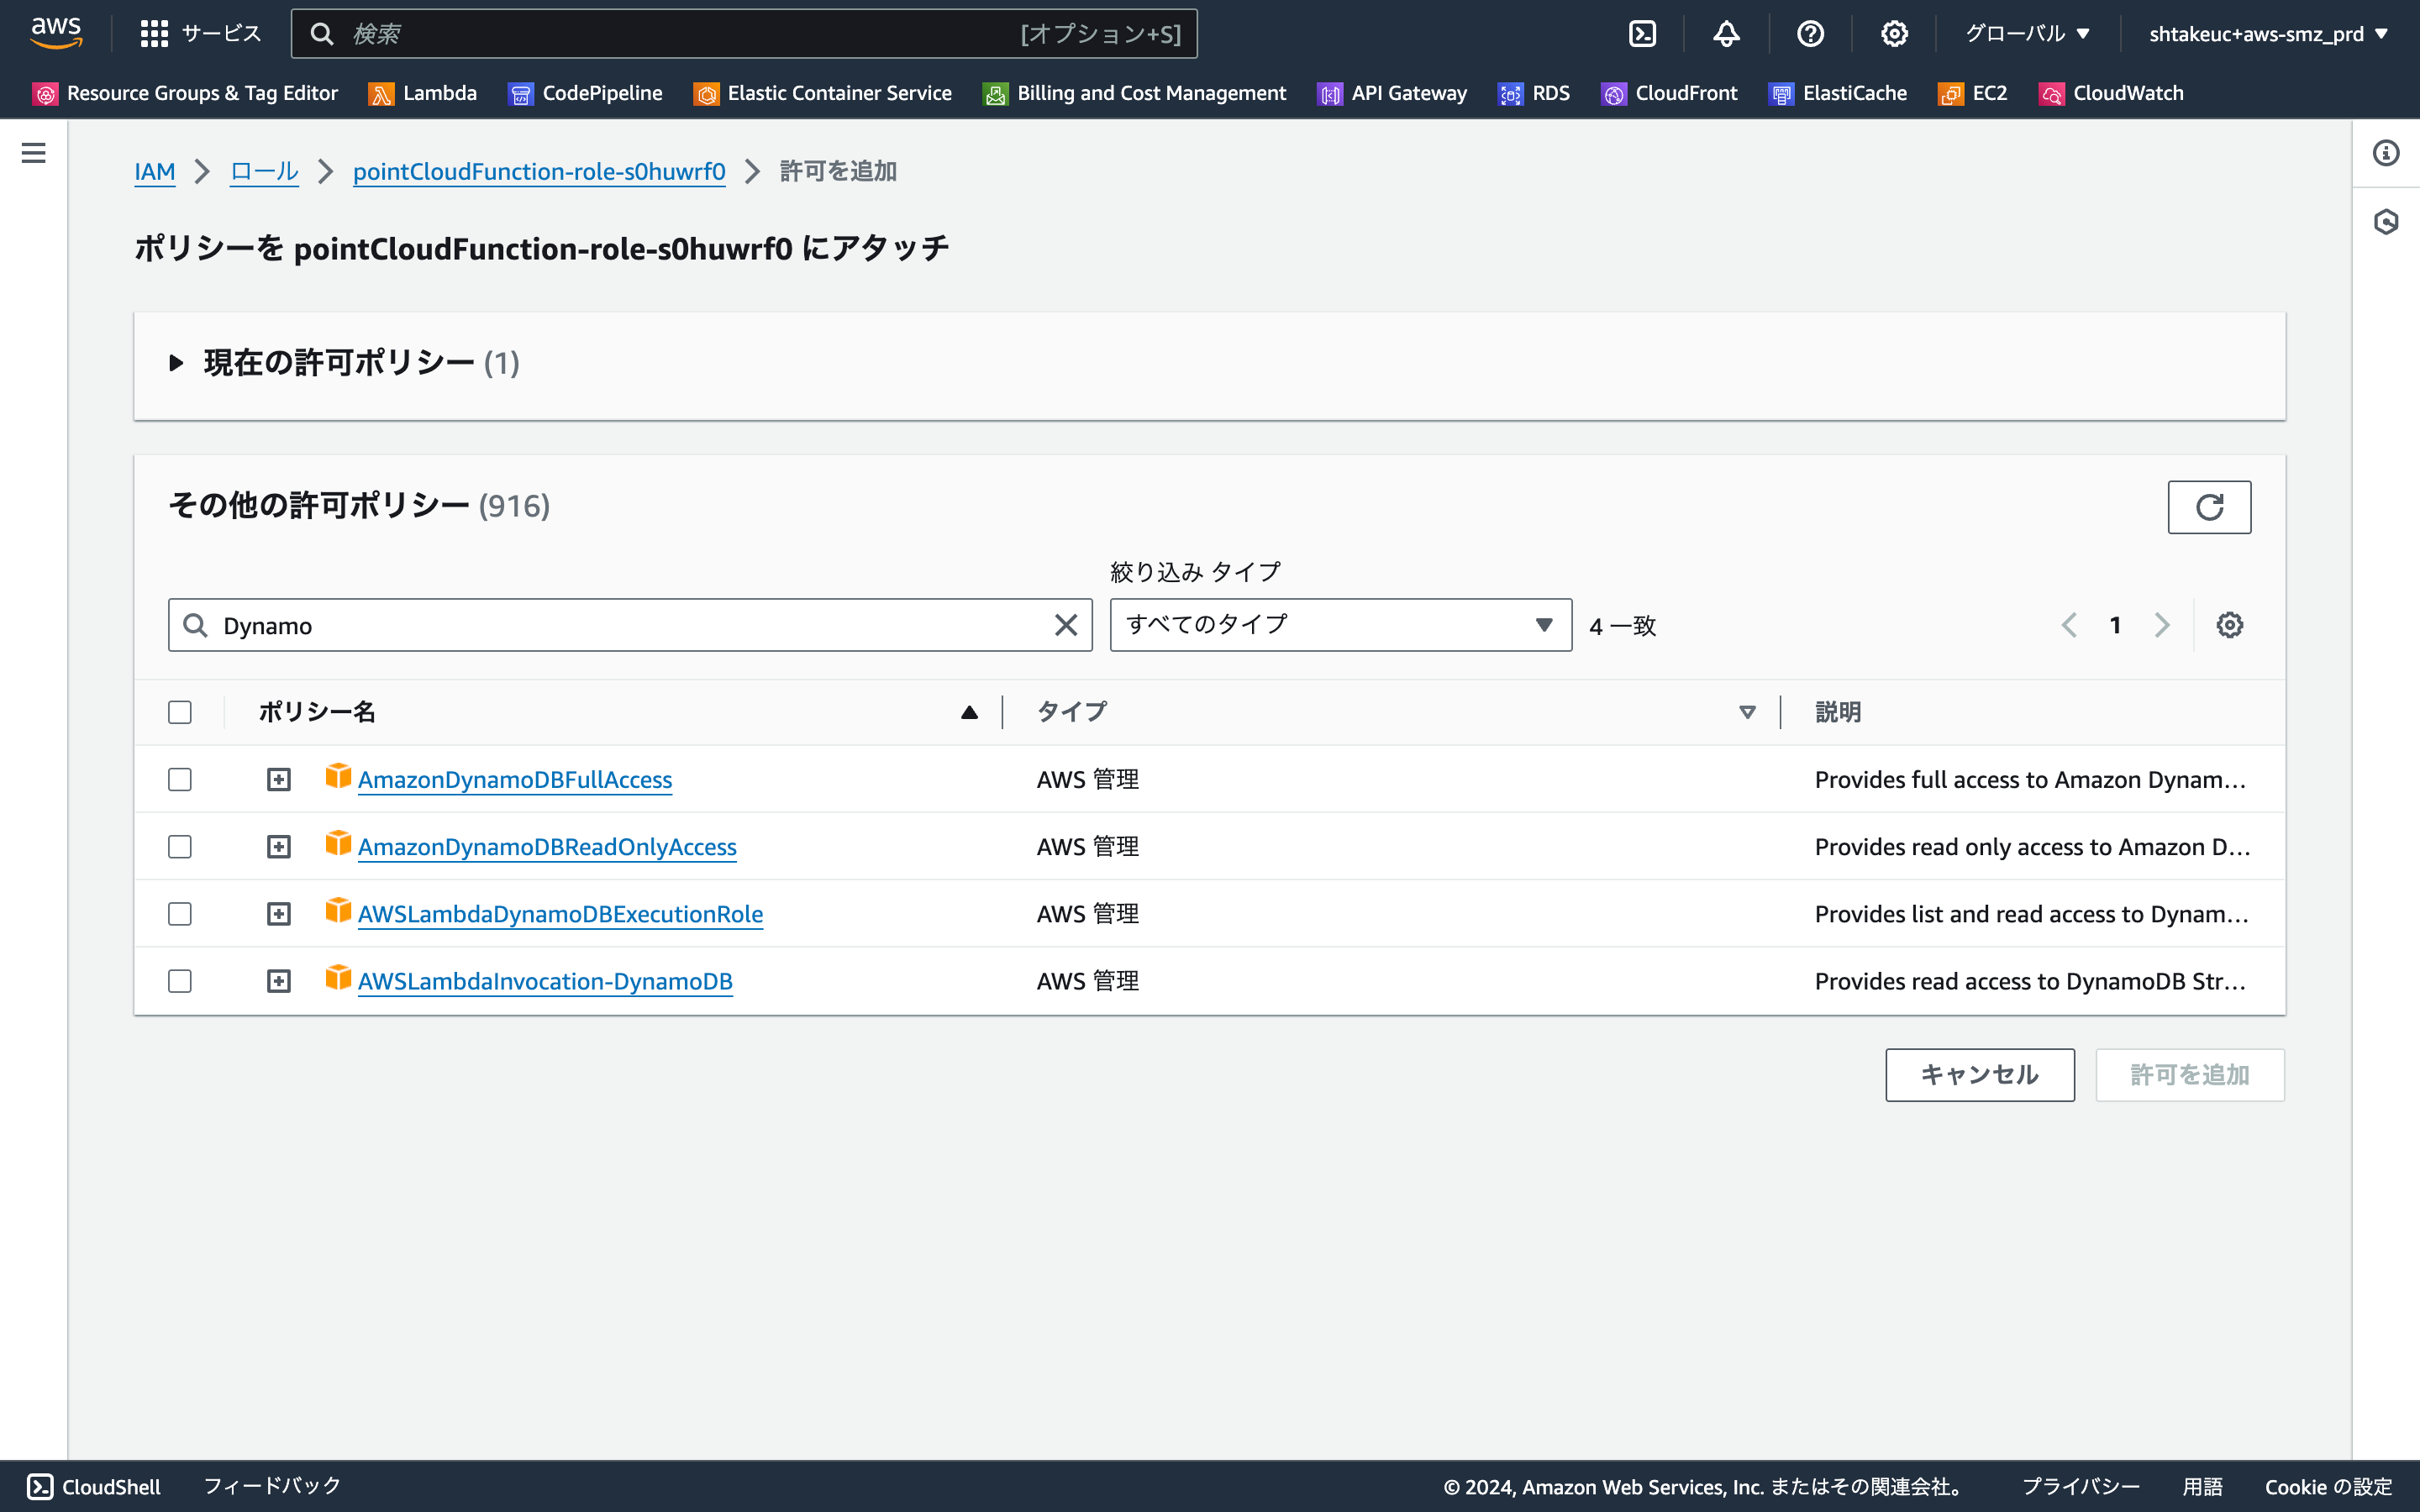
Task: Open the CodePipeline favorite shortcut
Action: (586, 93)
